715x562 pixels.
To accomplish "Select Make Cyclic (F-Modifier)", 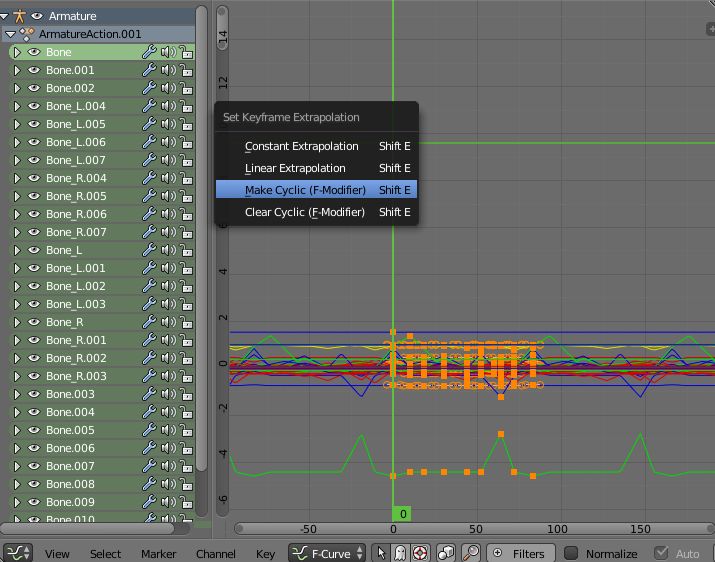I will click(316, 190).
